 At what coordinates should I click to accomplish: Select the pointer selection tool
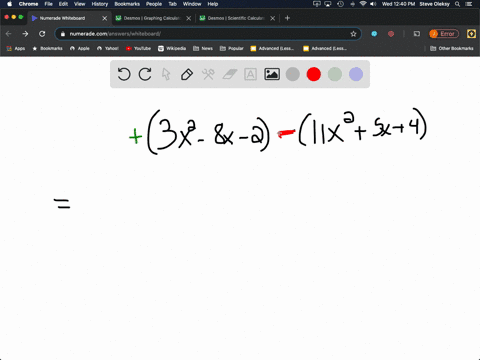[166, 74]
